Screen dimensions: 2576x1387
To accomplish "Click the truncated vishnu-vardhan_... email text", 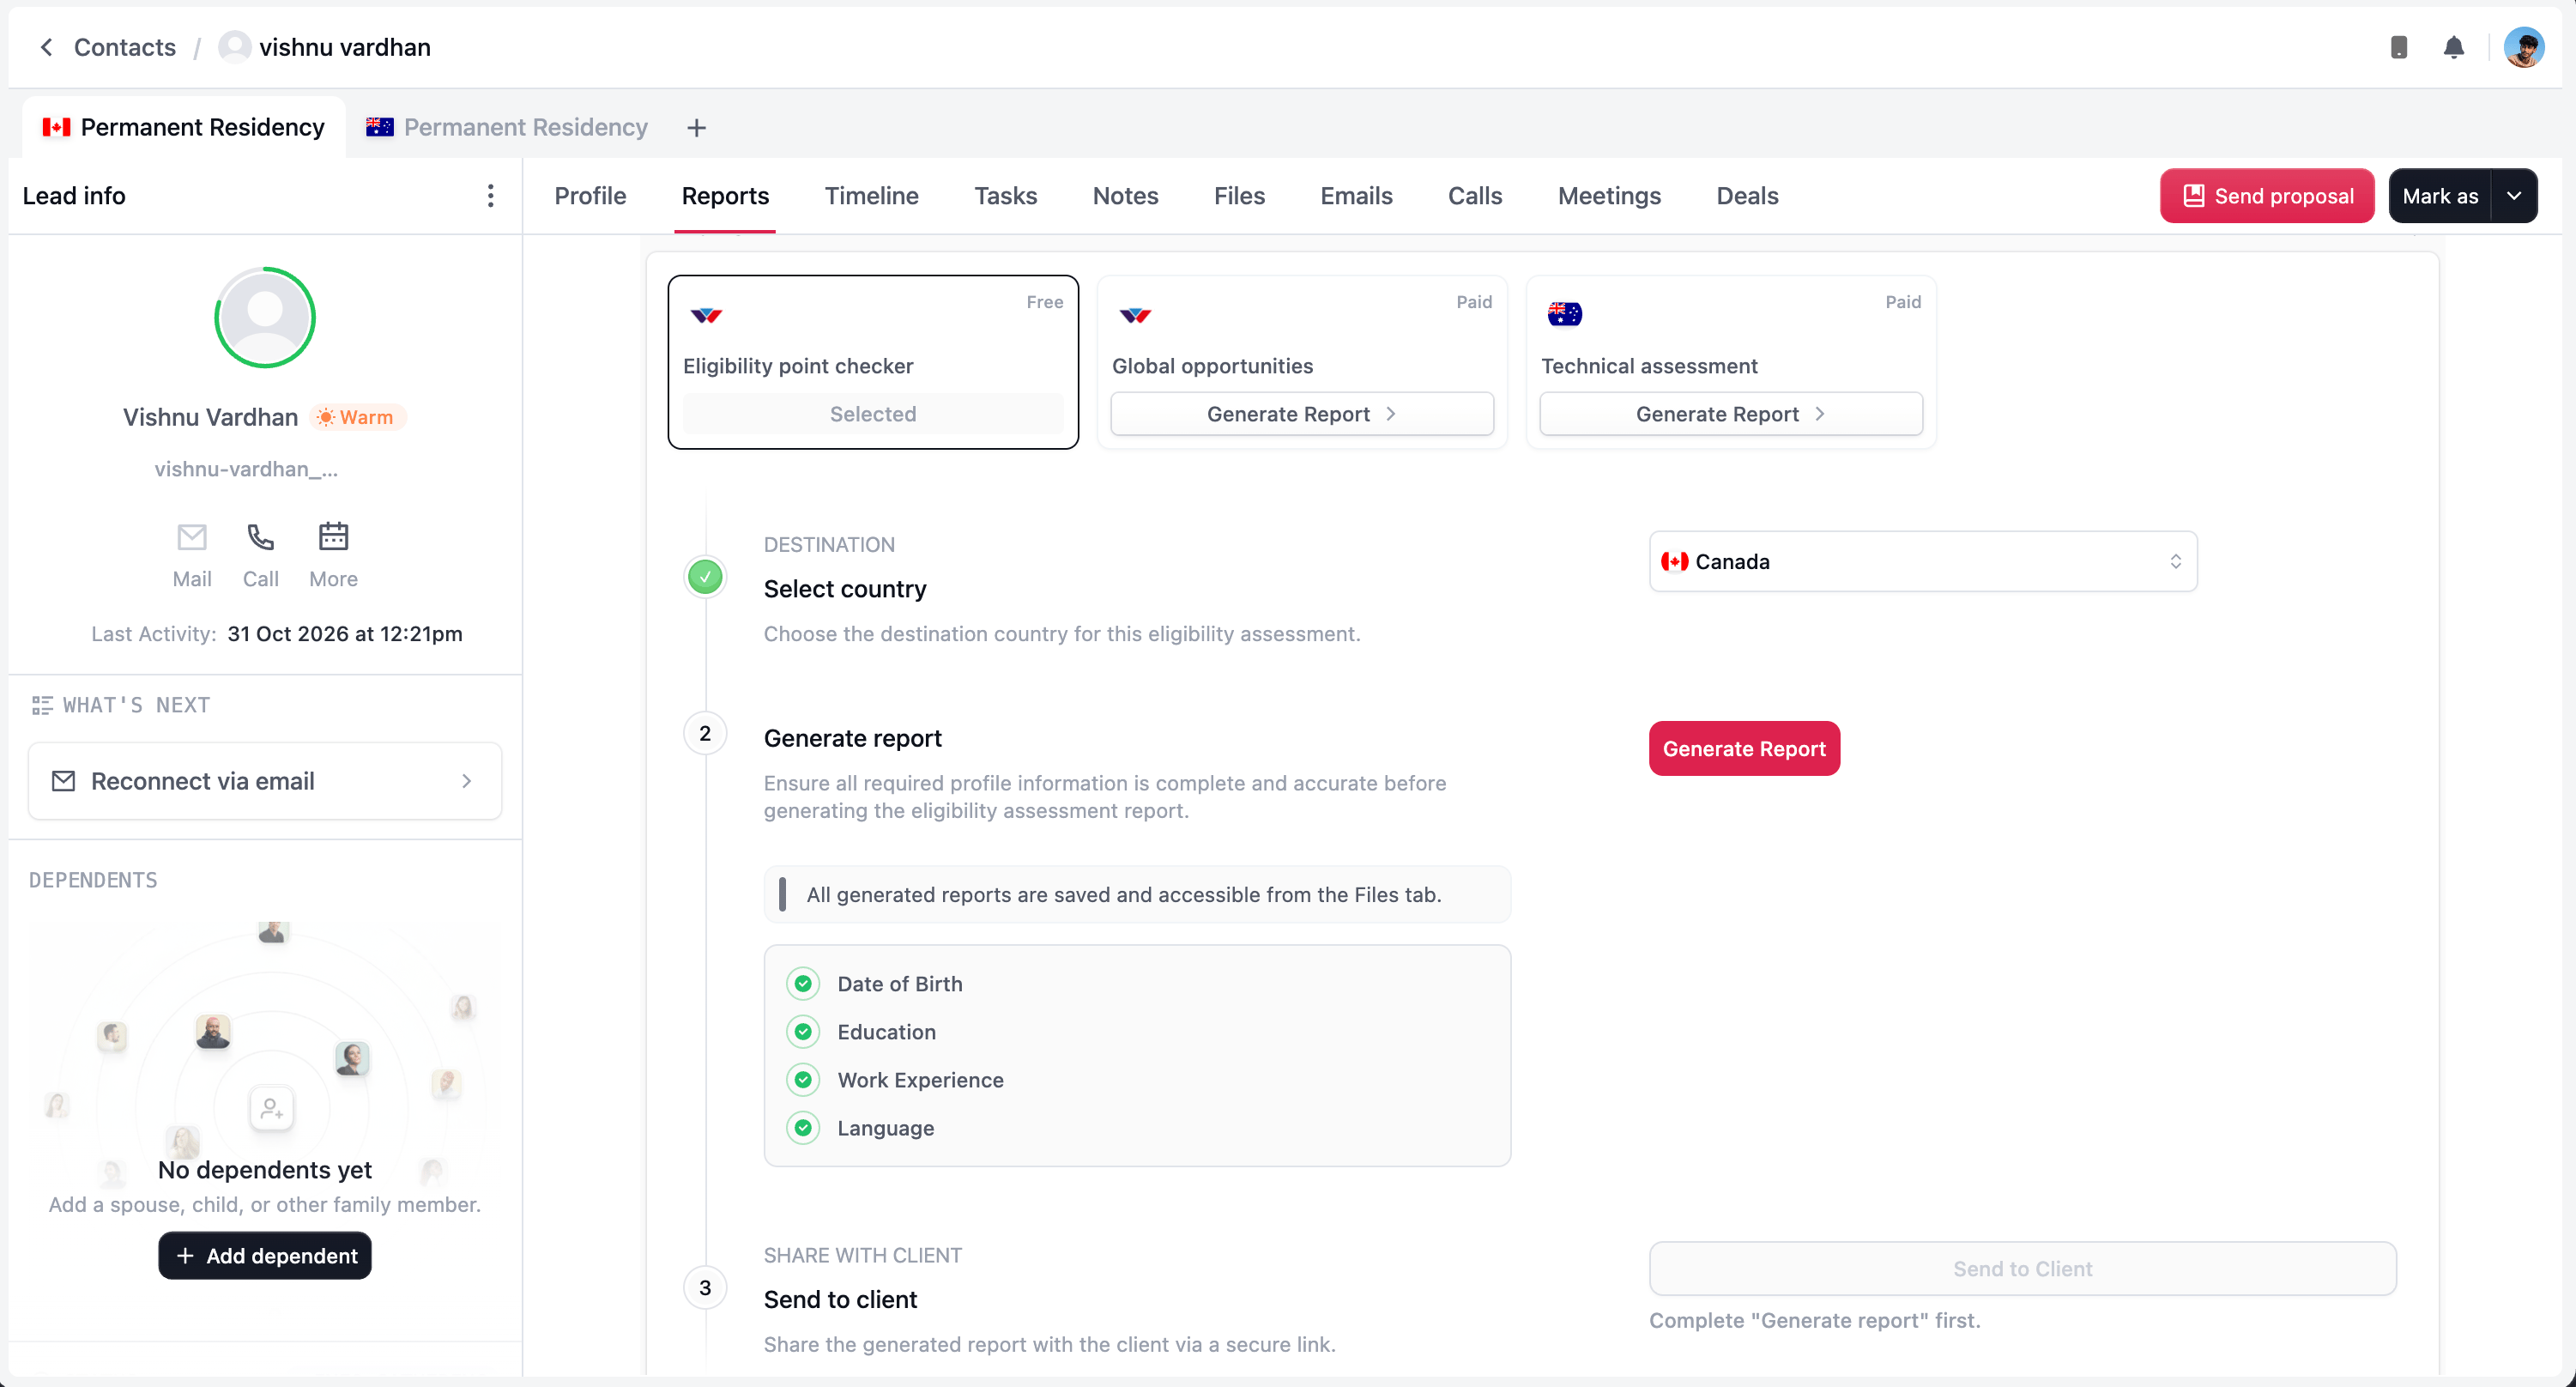I will (246, 469).
